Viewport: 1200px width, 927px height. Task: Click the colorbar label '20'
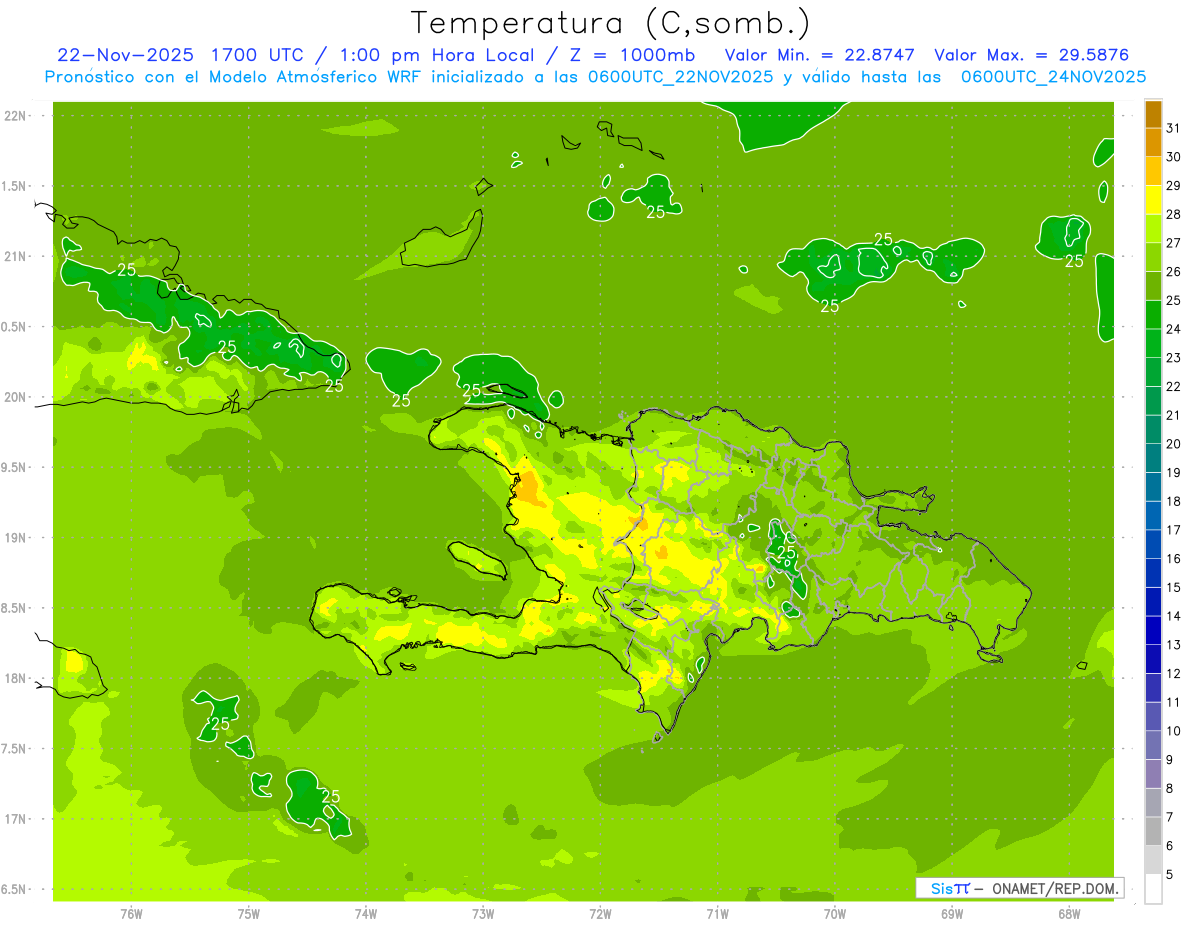[x=1174, y=444]
